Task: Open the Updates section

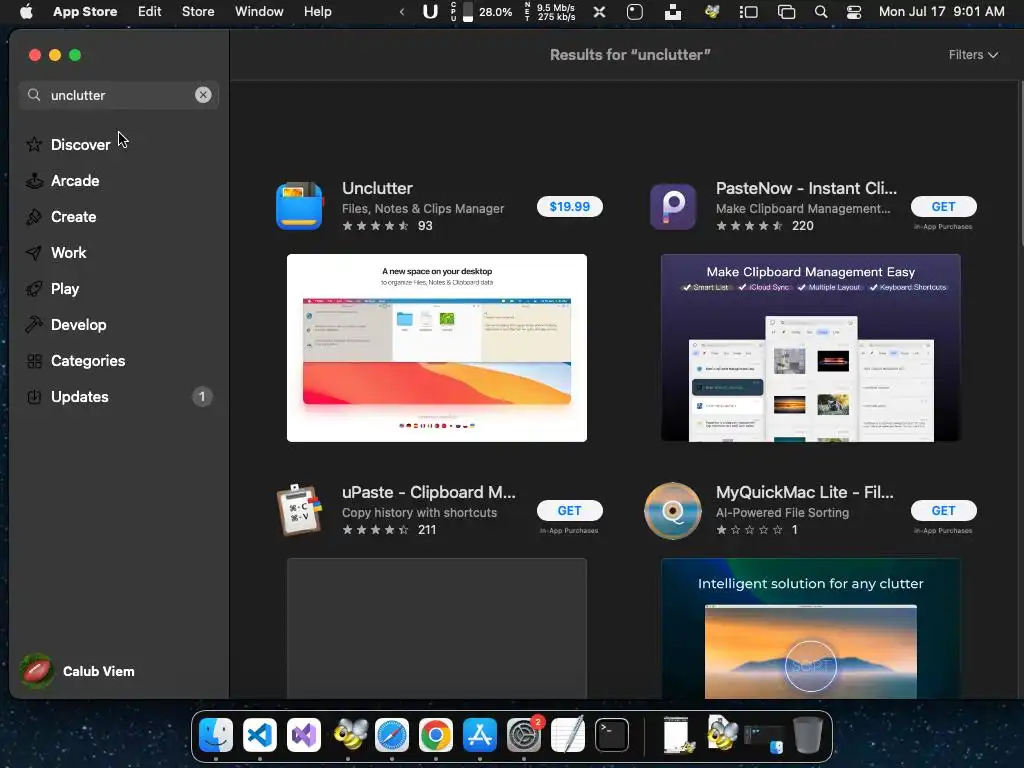Action: coord(79,396)
